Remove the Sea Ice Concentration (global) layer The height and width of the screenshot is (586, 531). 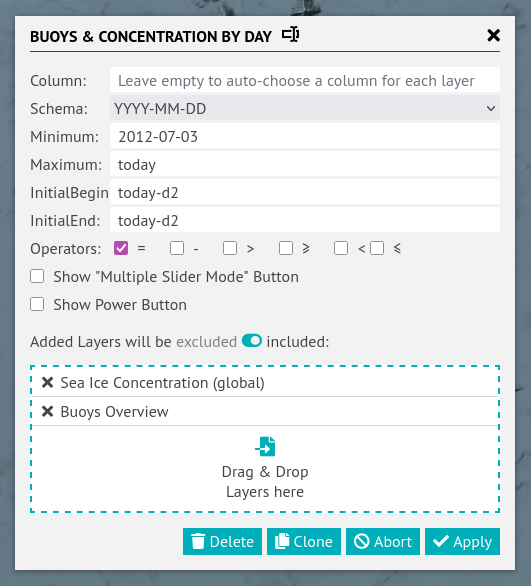point(47,383)
